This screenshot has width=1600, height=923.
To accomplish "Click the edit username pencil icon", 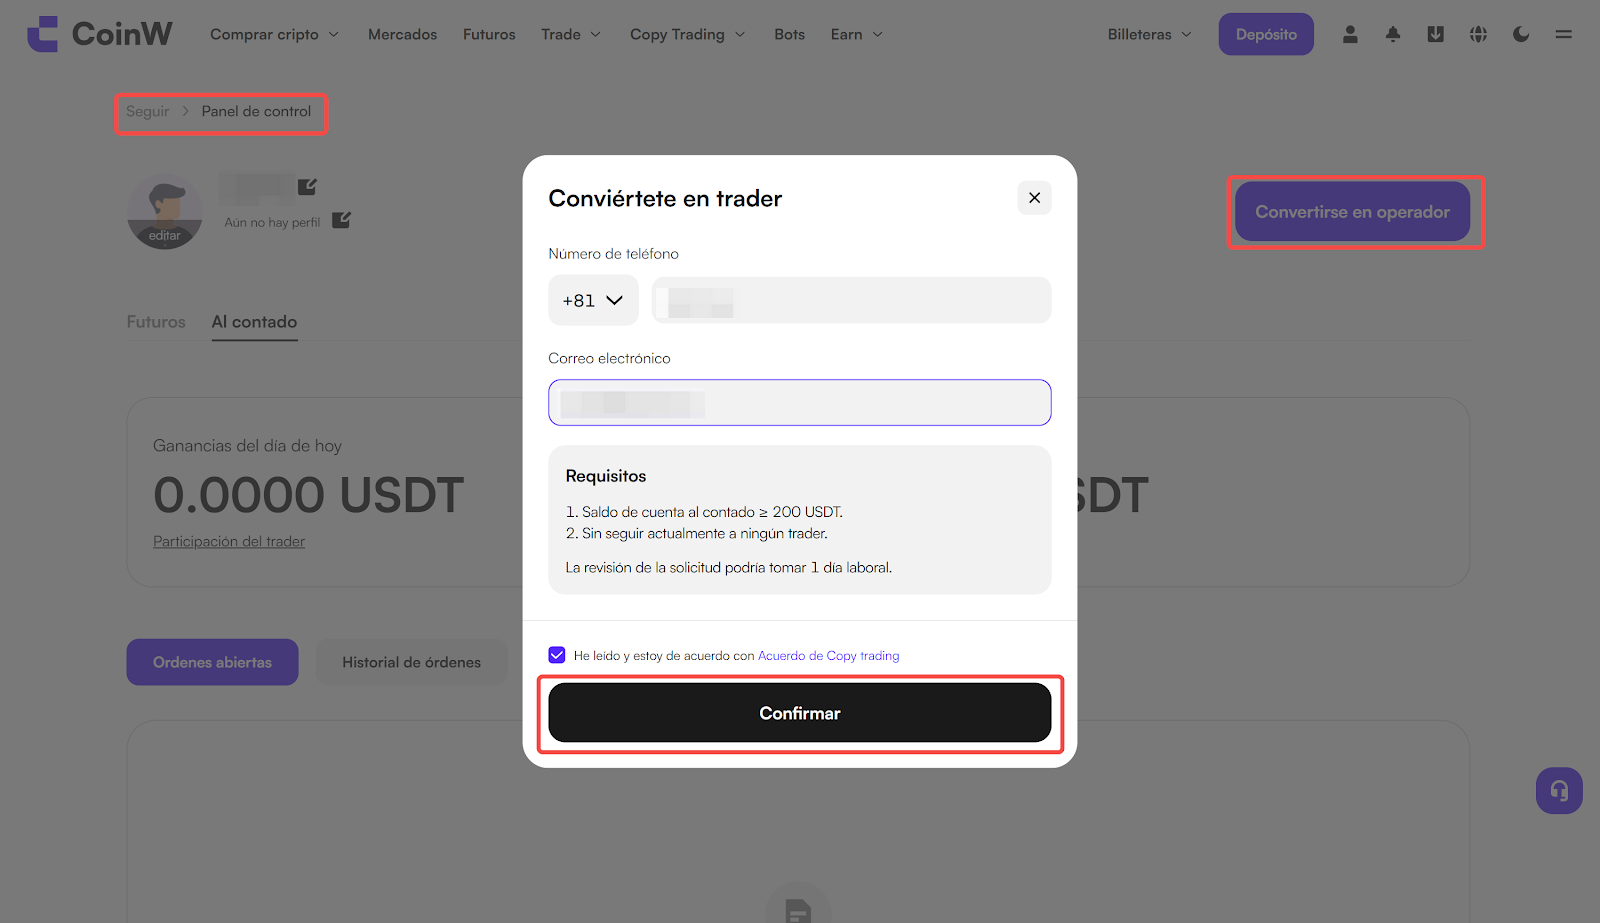I will click(308, 186).
